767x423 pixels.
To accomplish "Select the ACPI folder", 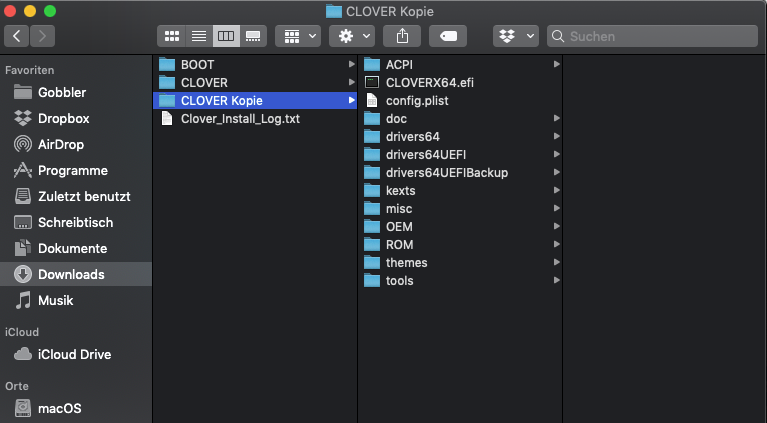I will pyautogui.click(x=460, y=65).
